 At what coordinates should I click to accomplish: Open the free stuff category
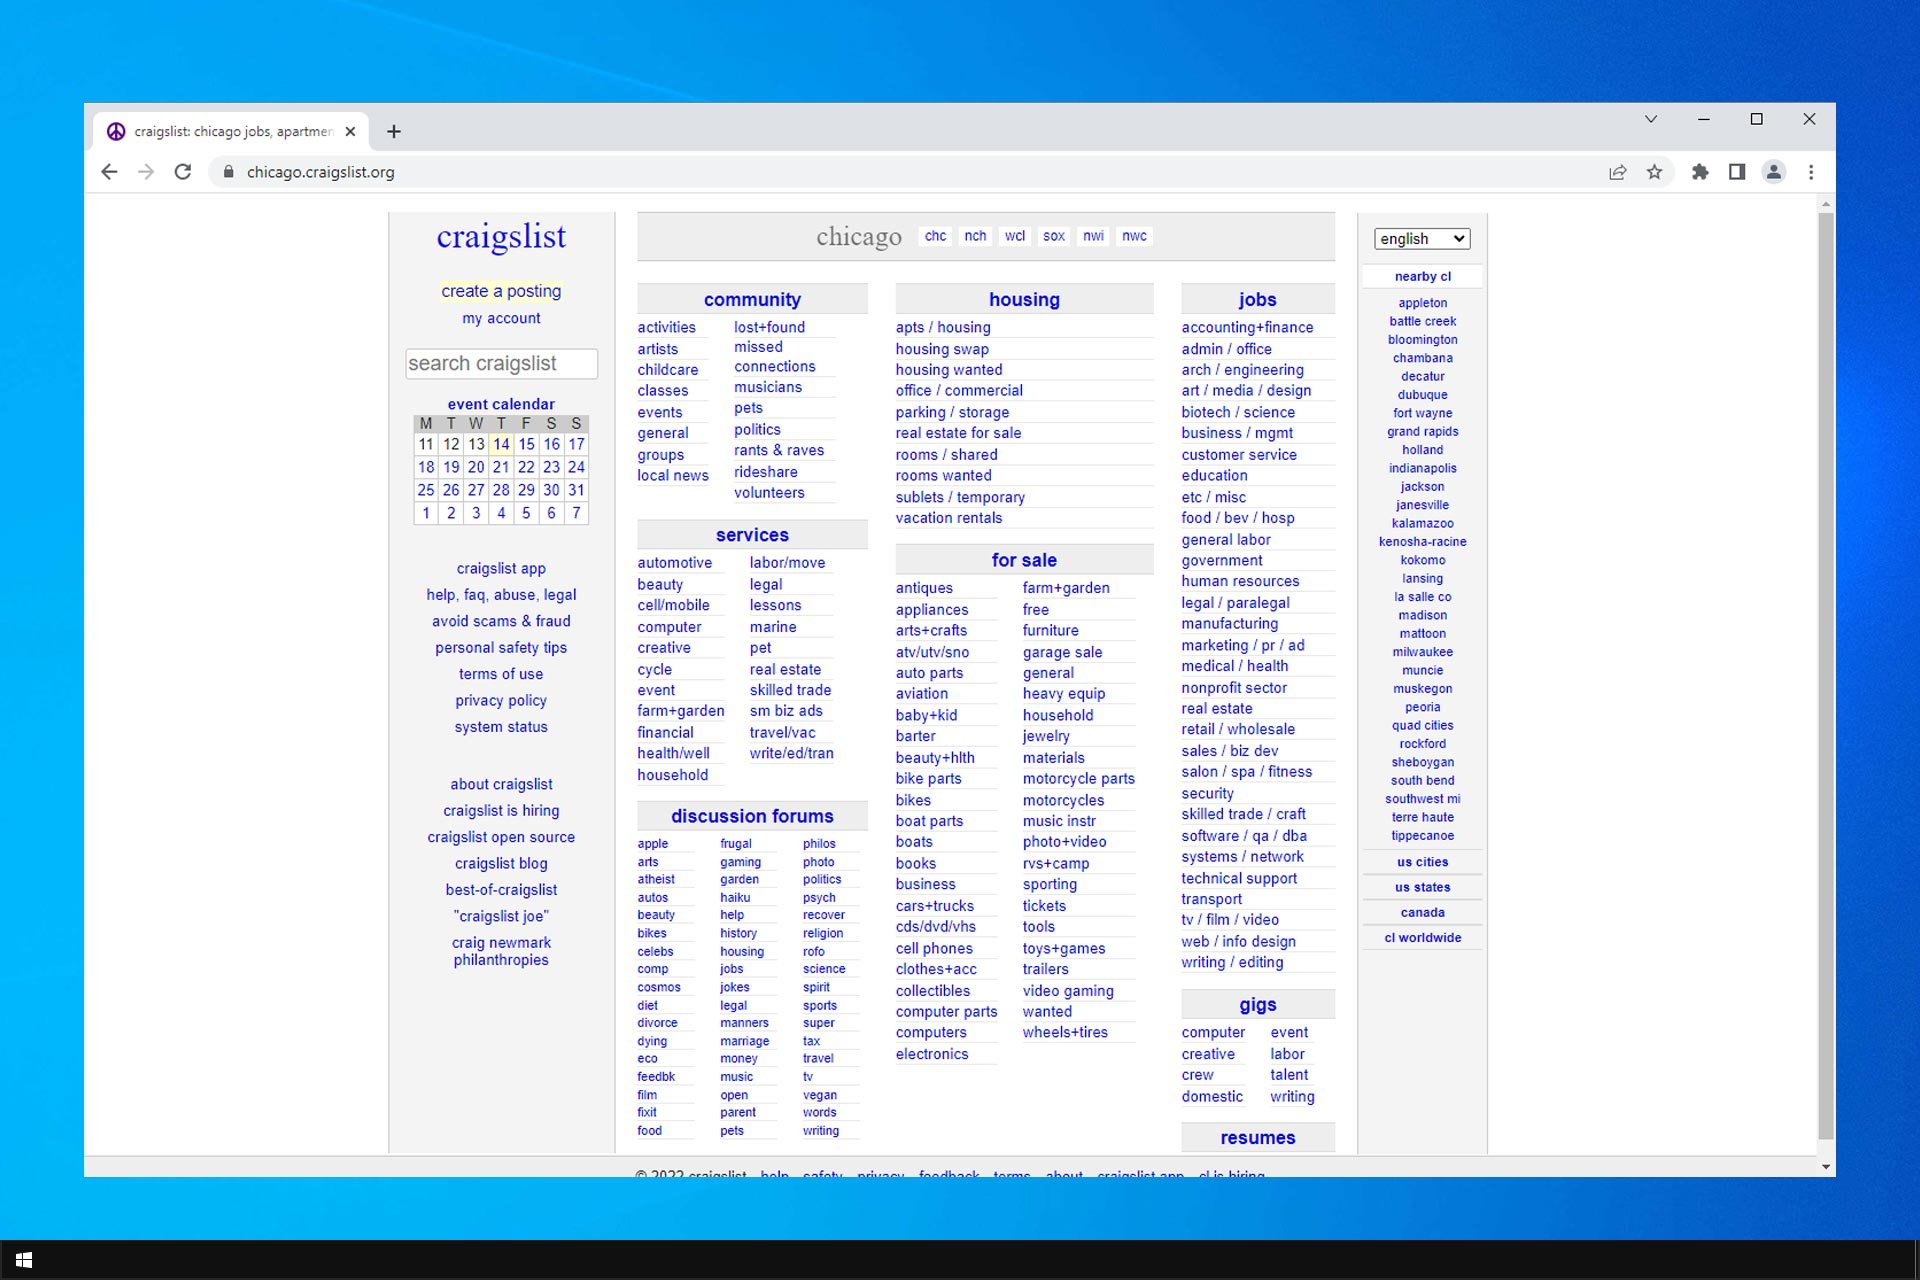pos(1036,610)
